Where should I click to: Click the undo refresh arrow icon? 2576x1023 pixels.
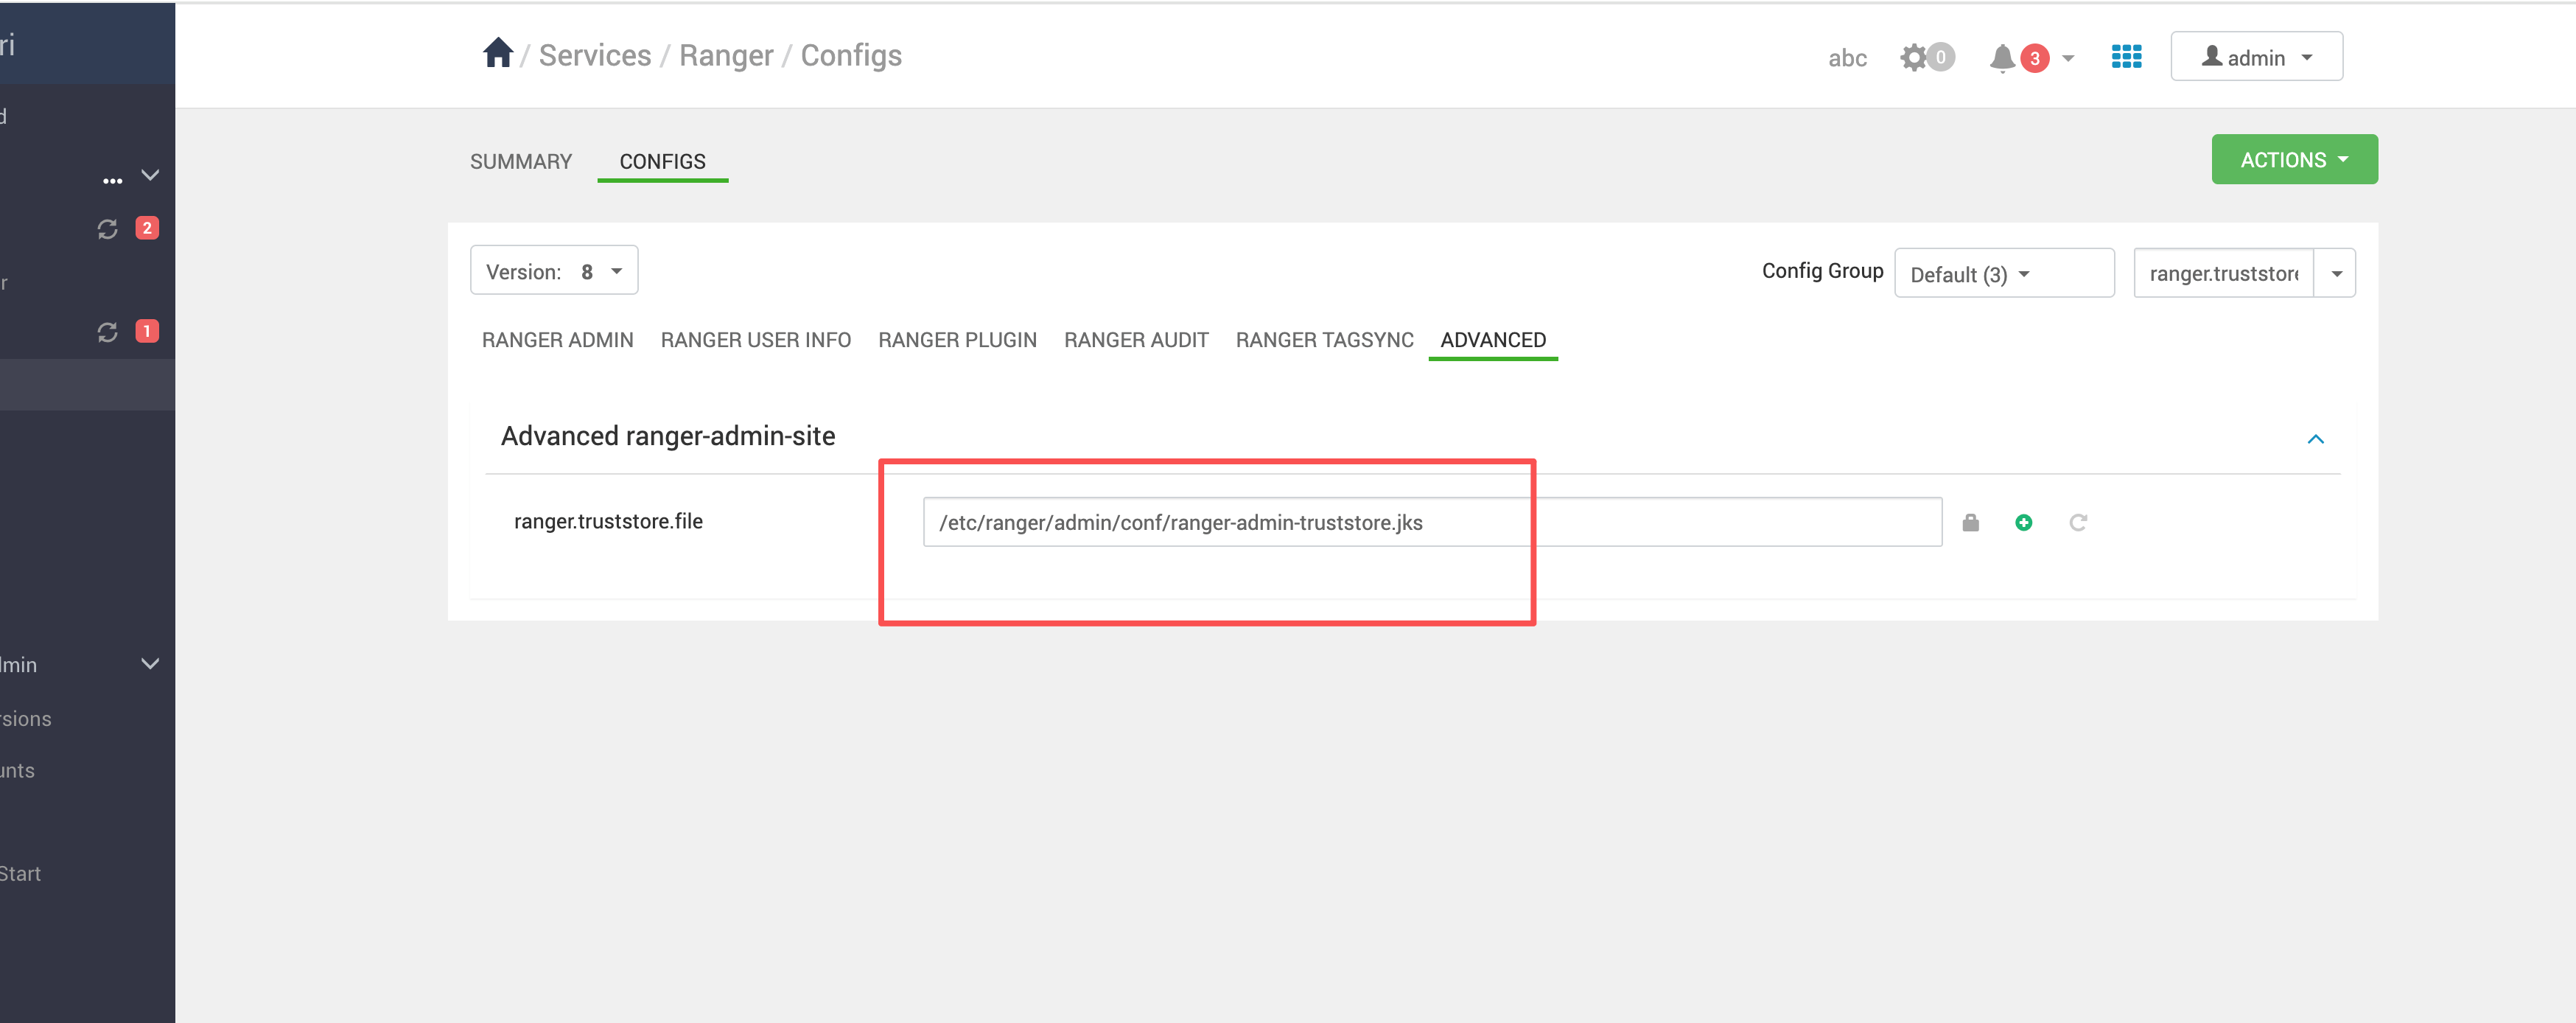tap(2077, 522)
